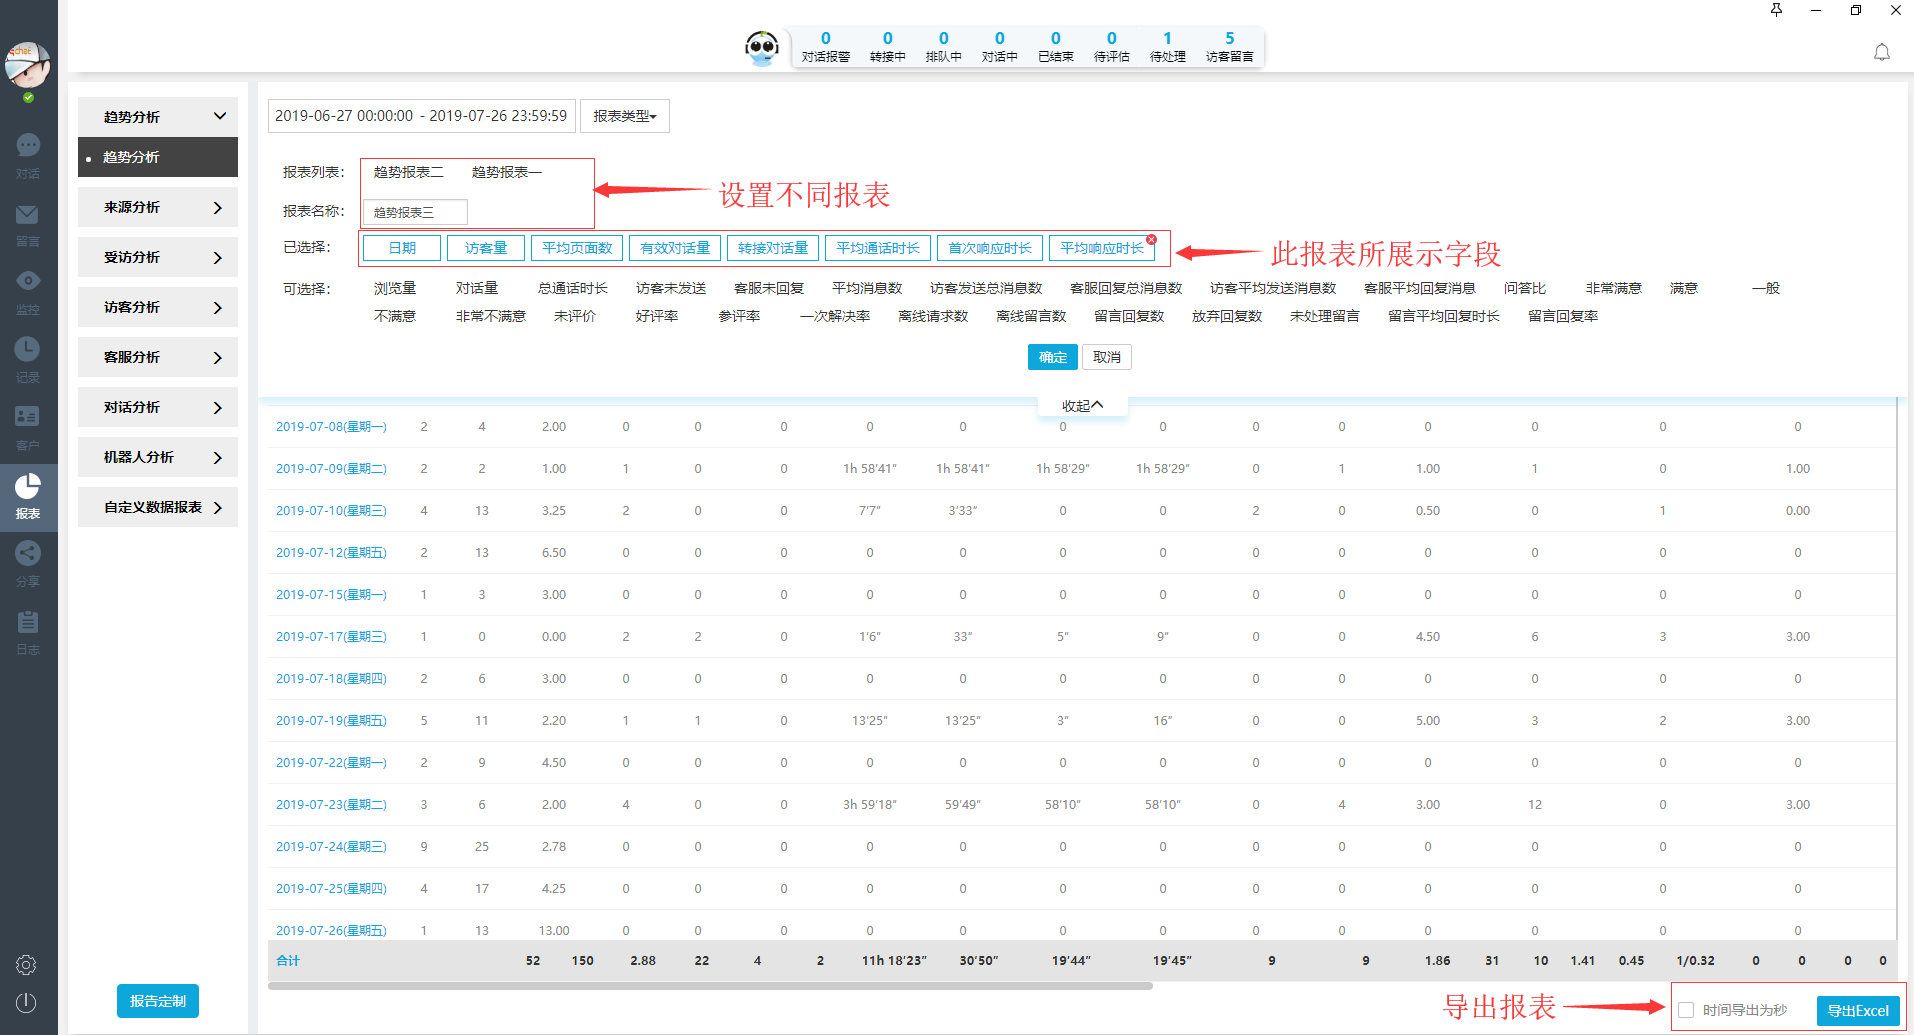The height and width of the screenshot is (1035, 1914).
Task: Expand the 自定义数据报表 menu
Action: point(158,507)
